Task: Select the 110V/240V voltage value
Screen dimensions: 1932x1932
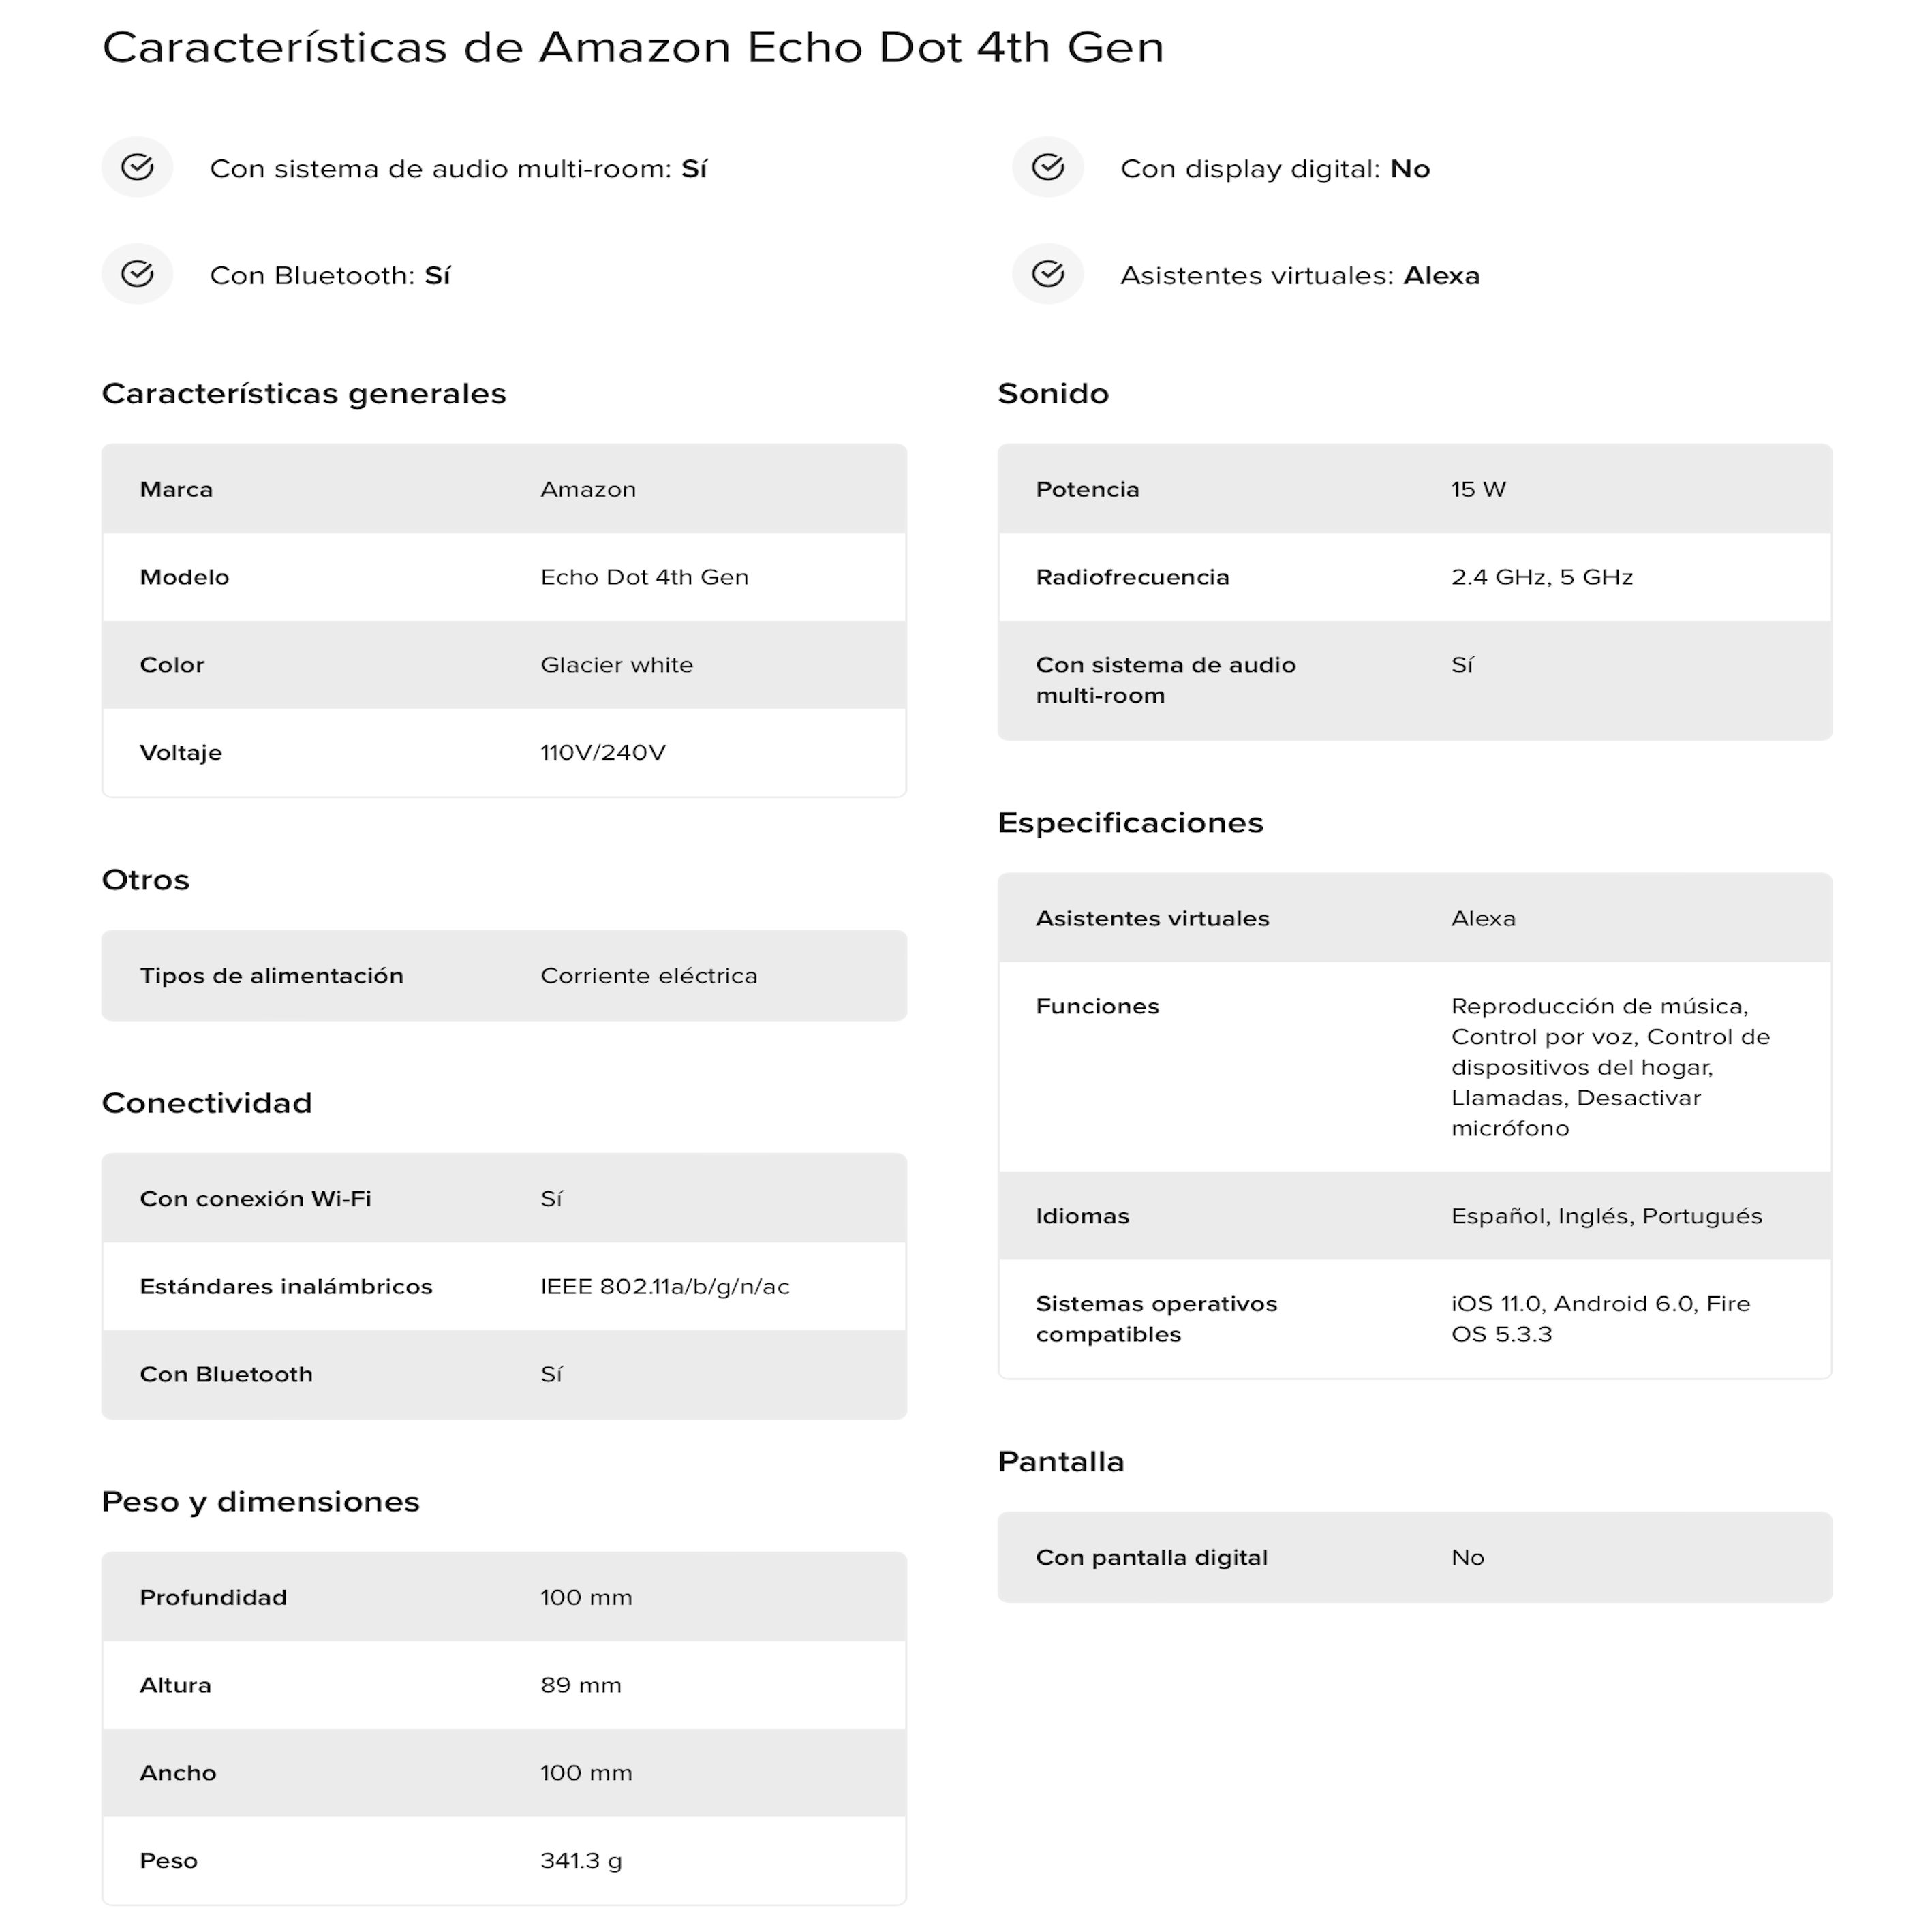Action: point(603,752)
